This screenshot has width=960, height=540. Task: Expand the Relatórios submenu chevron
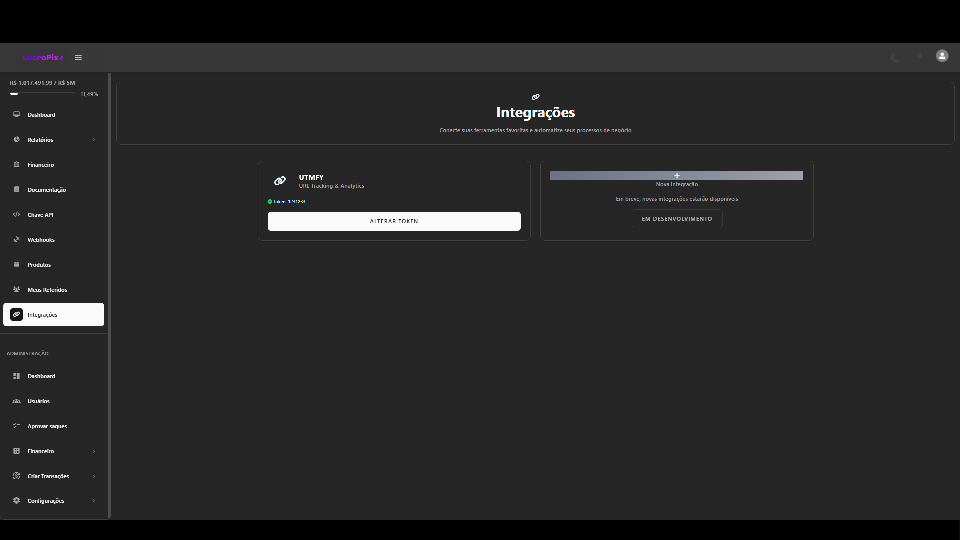click(x=94, y=140)
